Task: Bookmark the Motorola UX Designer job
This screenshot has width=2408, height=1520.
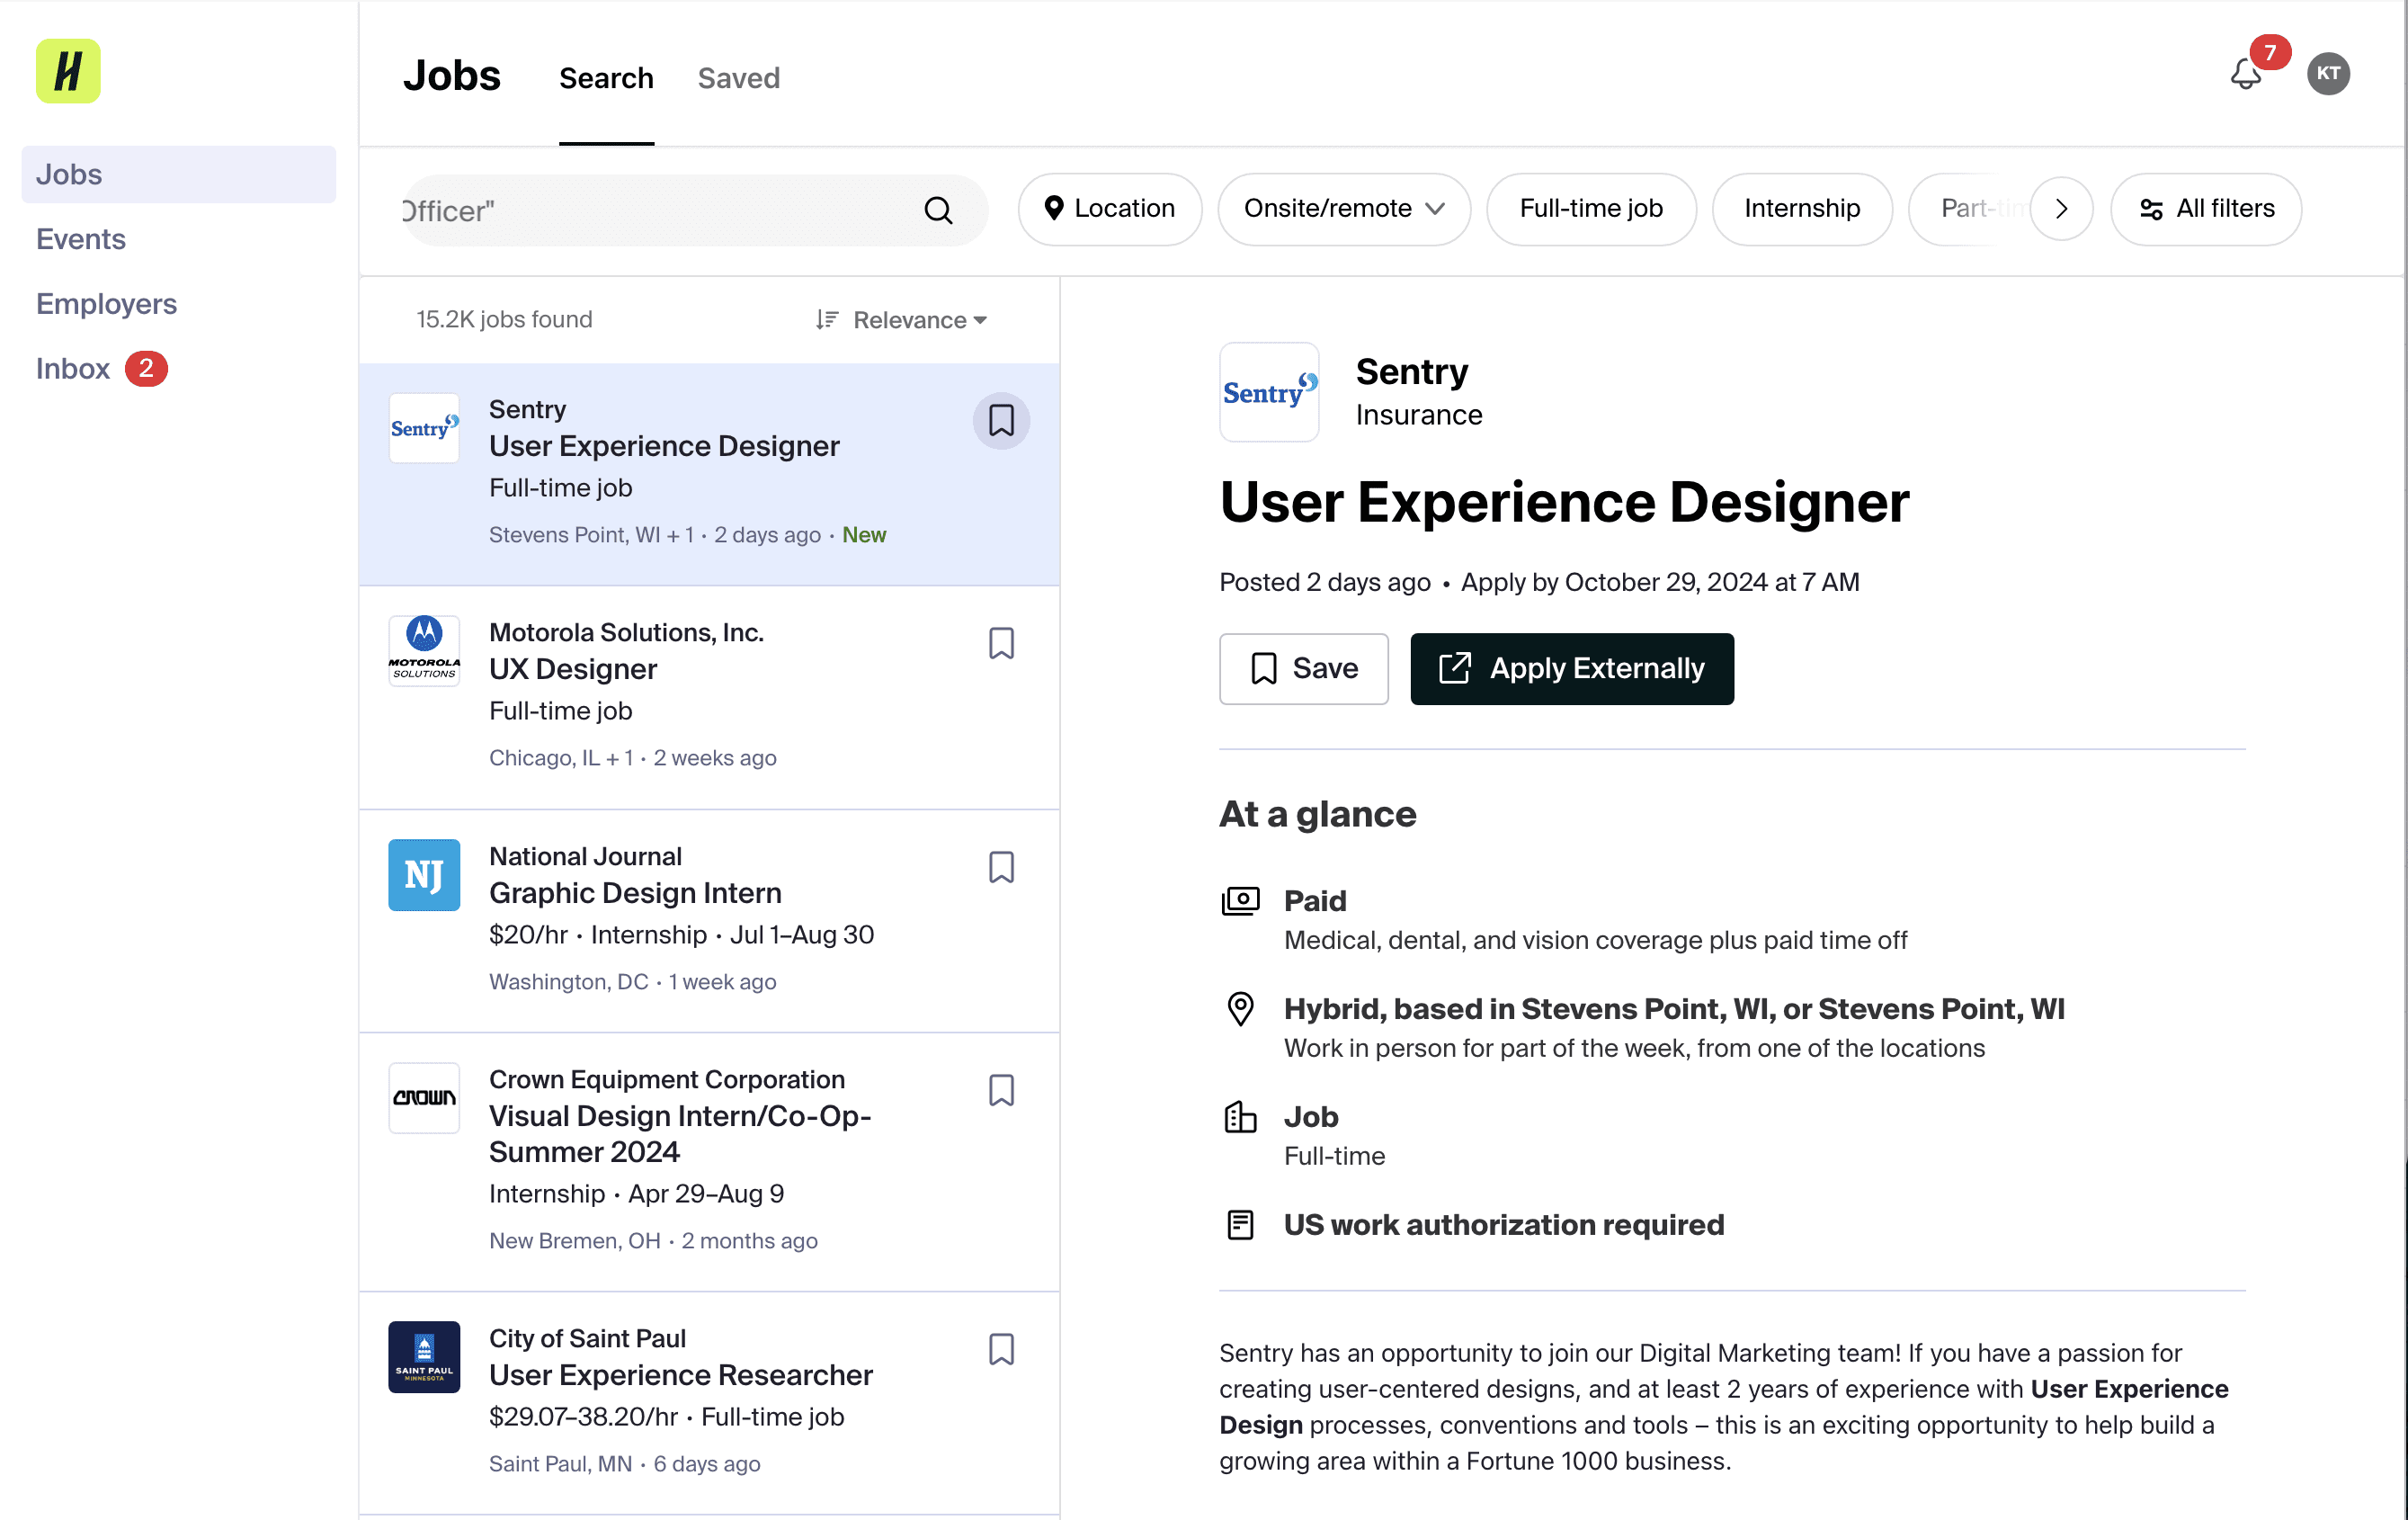Action: coord(1000,643)
